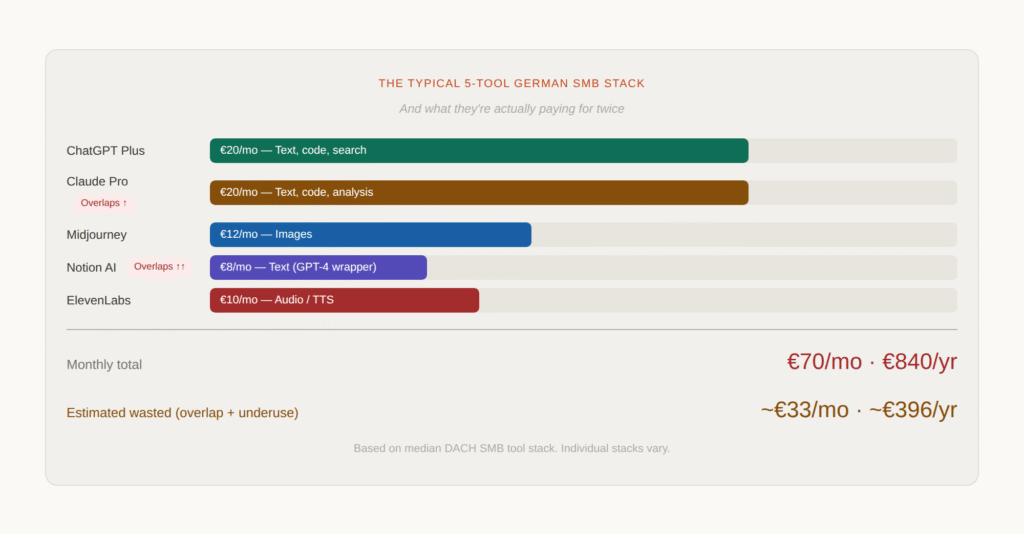Click the purple Notion AI price bar
The height and width of the screenshot is (534, 1024).
(318, 267)
